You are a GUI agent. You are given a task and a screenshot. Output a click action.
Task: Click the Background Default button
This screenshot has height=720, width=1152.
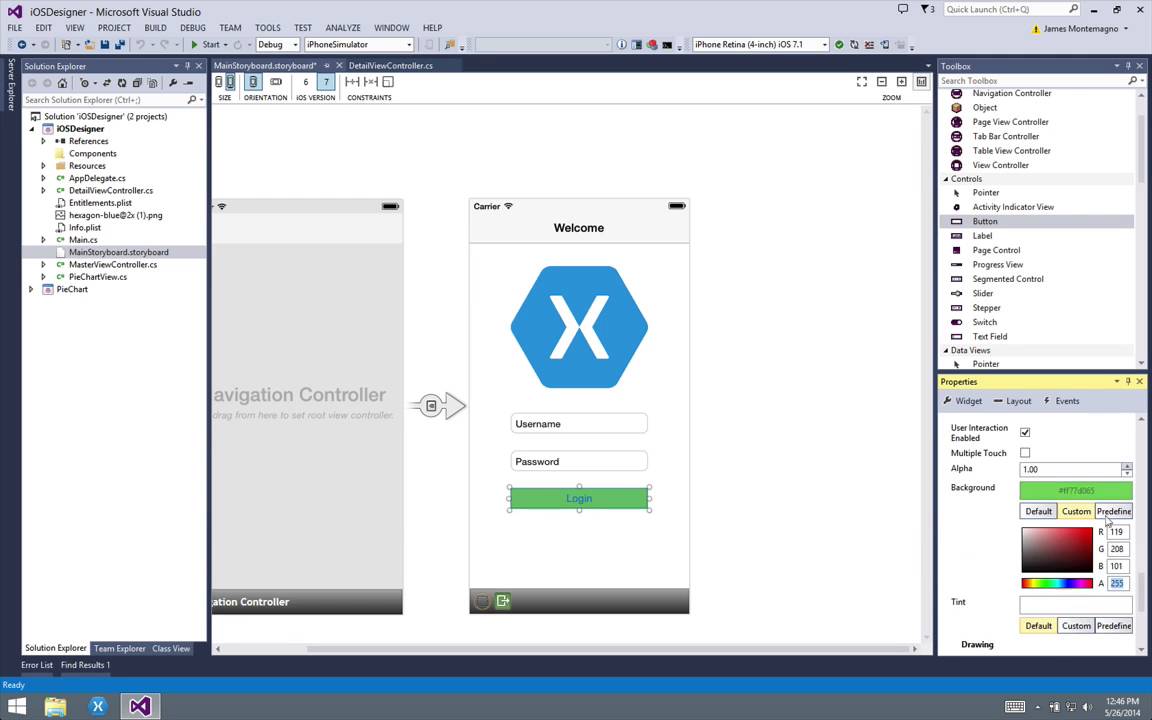pos(1038,511)
